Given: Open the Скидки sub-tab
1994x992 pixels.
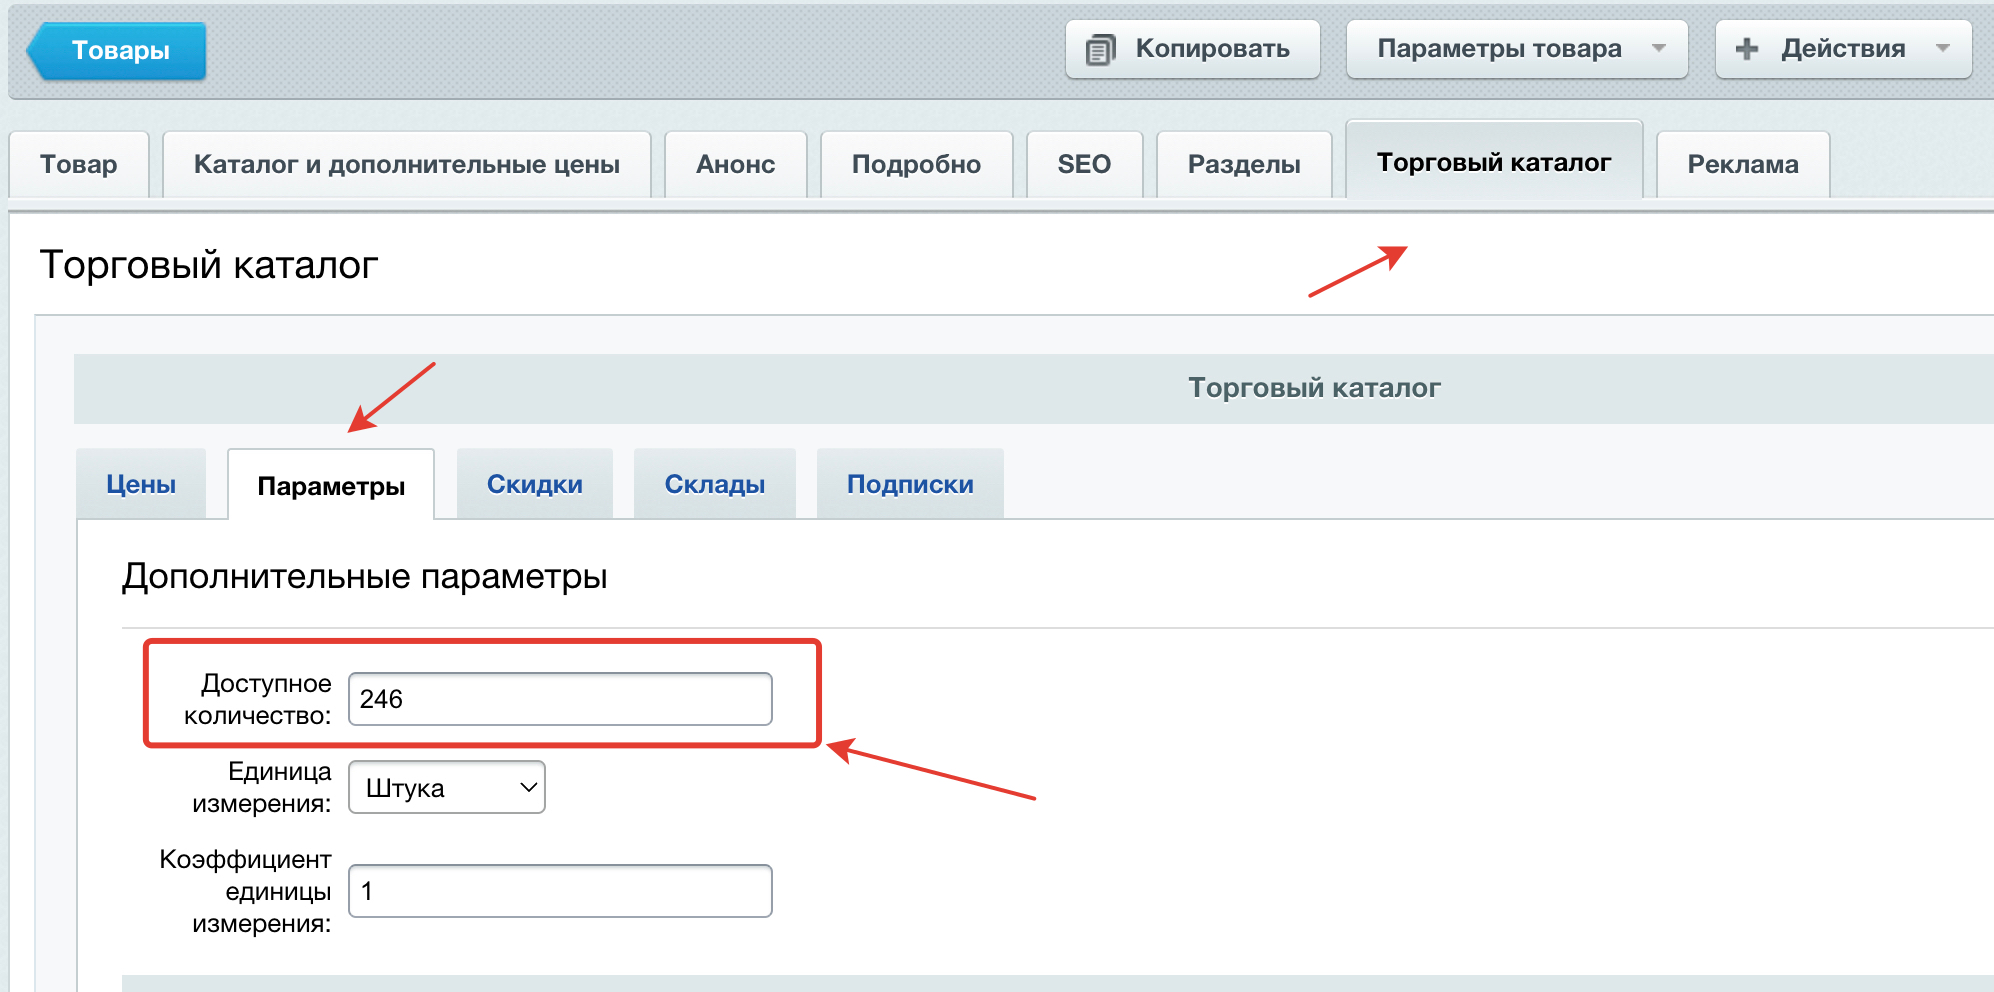Looking at the screenshot, I should coord(535,484).
